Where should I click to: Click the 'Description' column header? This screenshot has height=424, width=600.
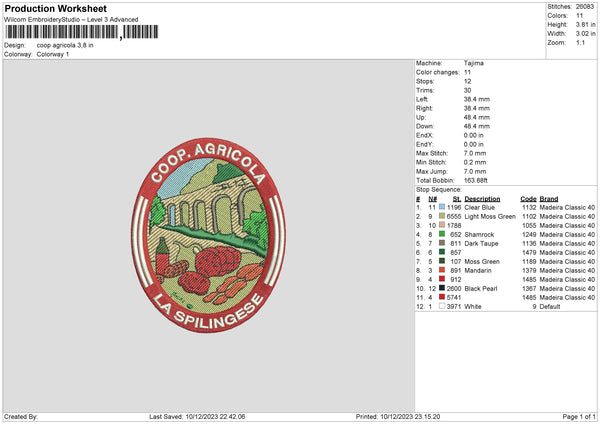[482, 199]
